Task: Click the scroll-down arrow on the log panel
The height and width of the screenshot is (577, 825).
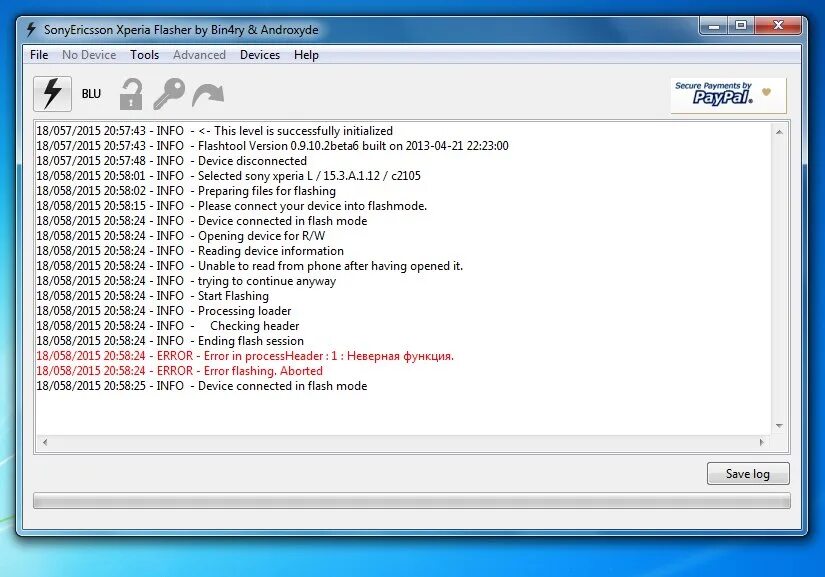Action: click(779, 427)
